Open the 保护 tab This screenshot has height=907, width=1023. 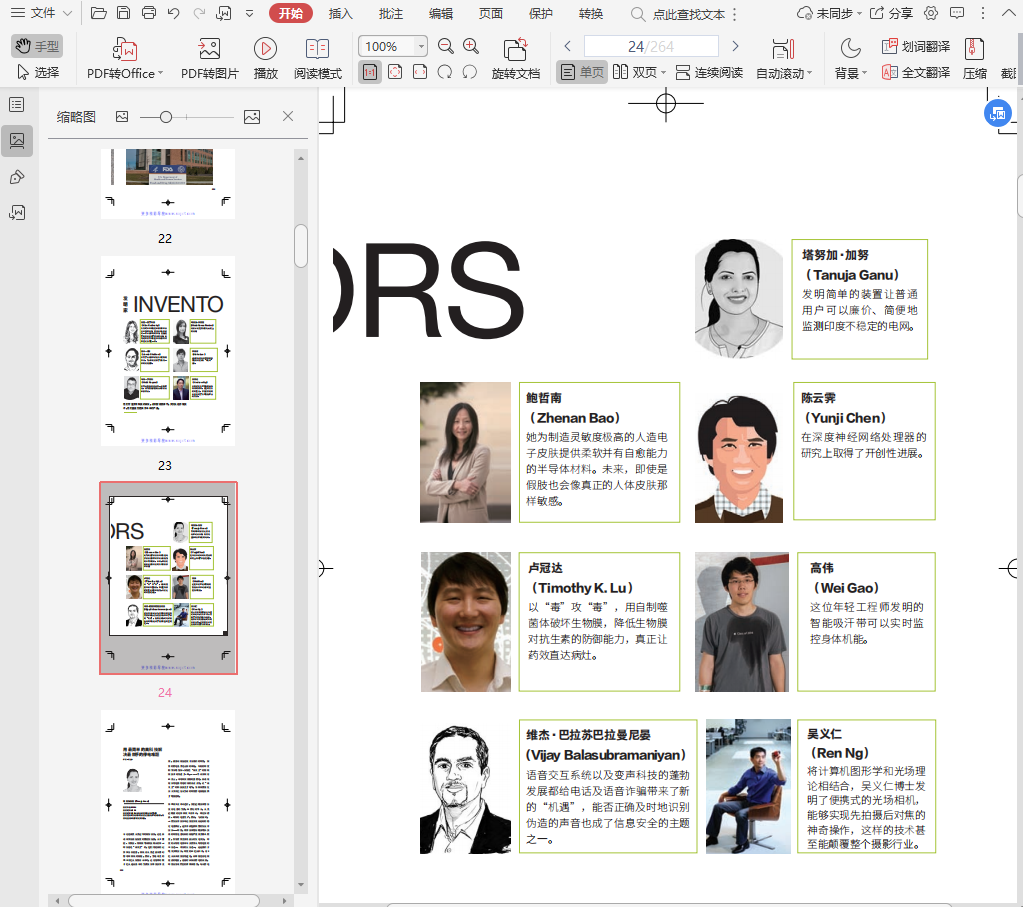pos(540,13)
